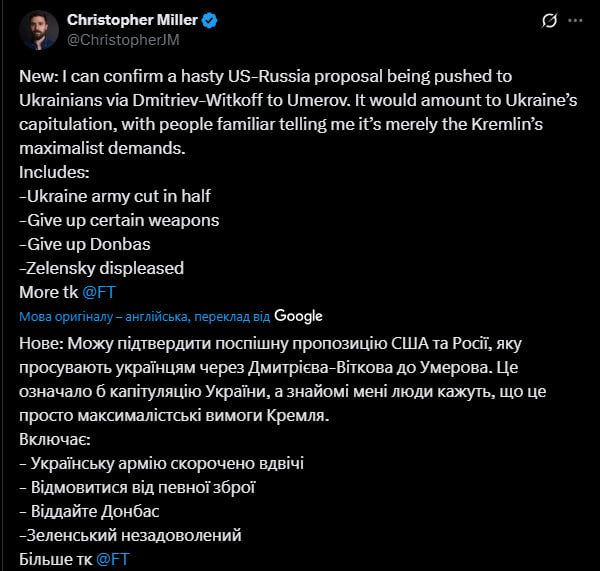Click the line "-Zelensky displeased"
Image resolution: width=600 pixels, height=571 pixels.
(102, 268)
